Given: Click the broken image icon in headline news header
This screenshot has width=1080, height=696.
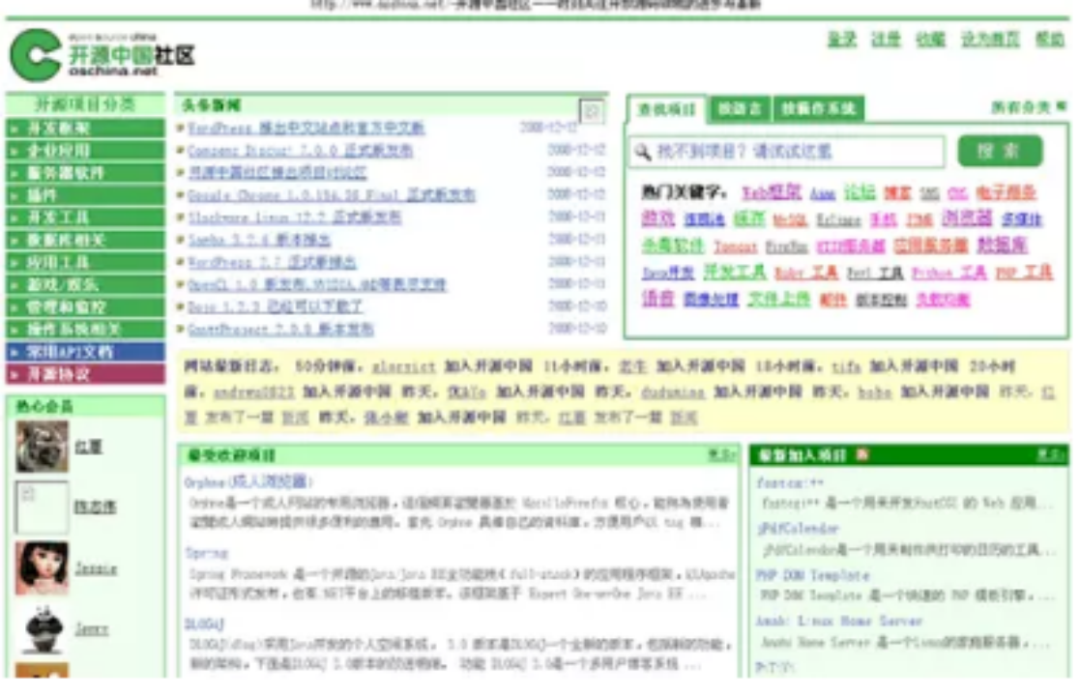Looking at the screenshot, I should coord(592,111).
